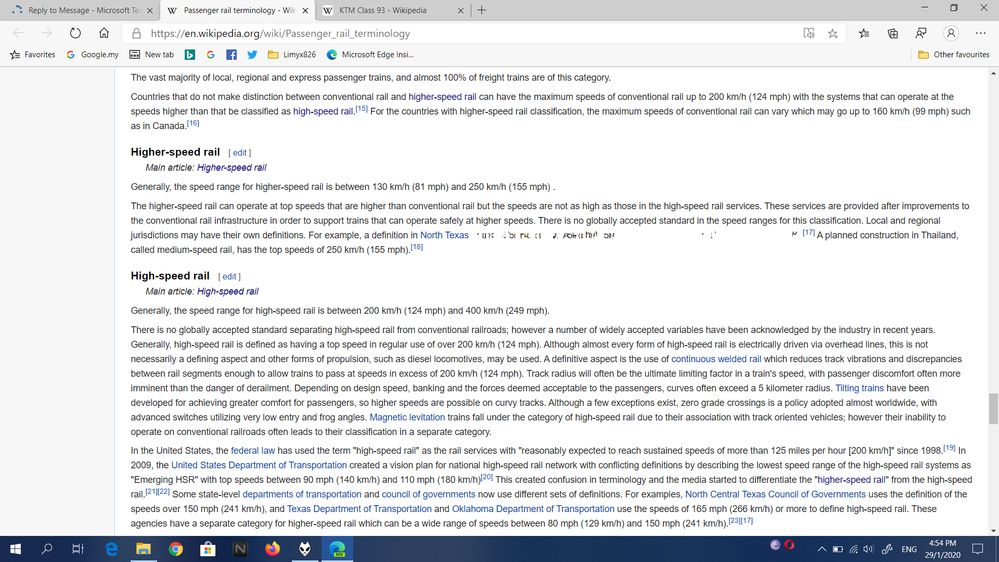The height and width of the screenshot is (562, 999).
Task: Show hidden system tray icons
Action: tap(822, 549)
